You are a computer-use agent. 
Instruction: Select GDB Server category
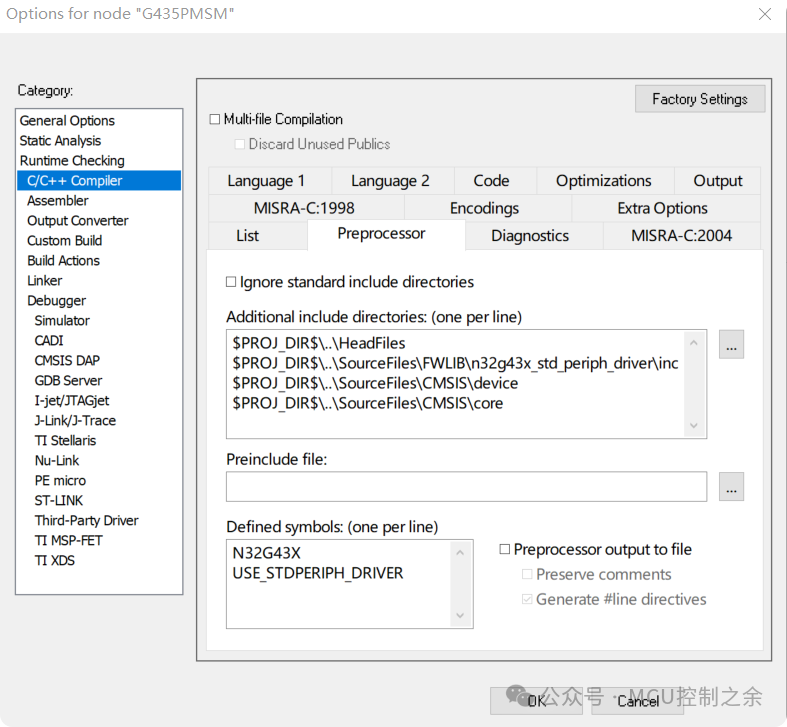[99, 381]
